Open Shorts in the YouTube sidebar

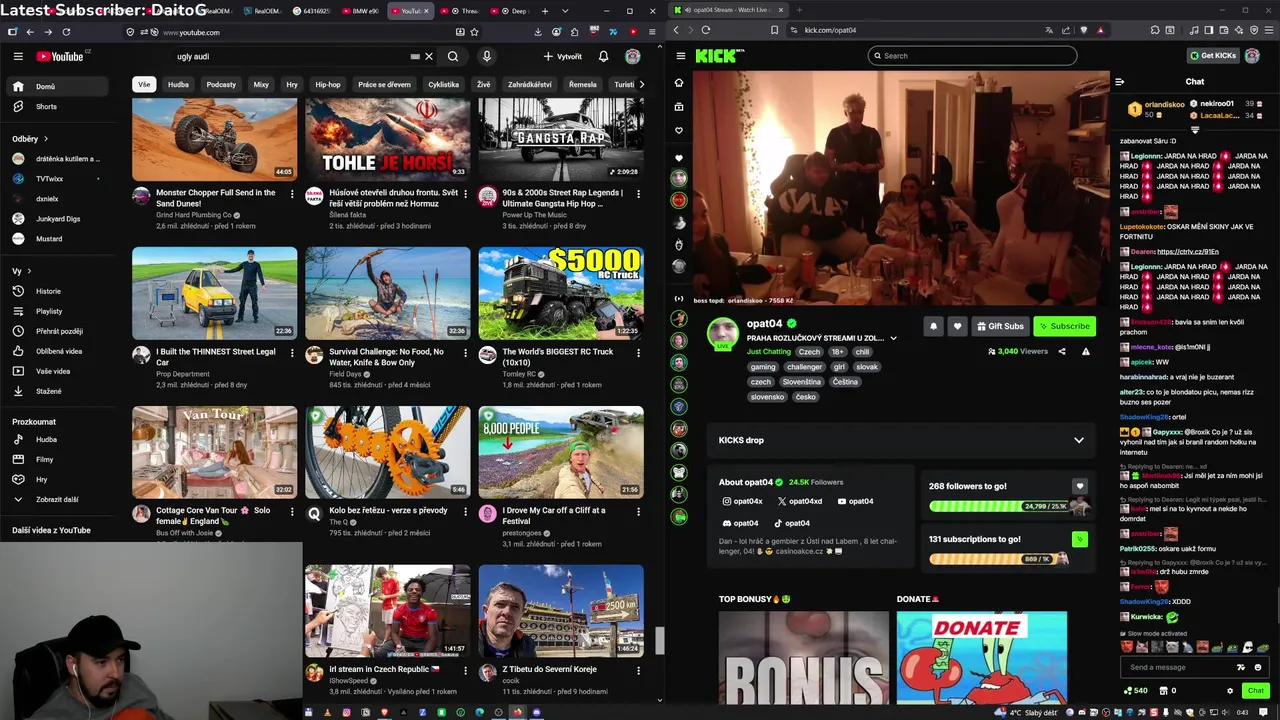tap(58, 106)
